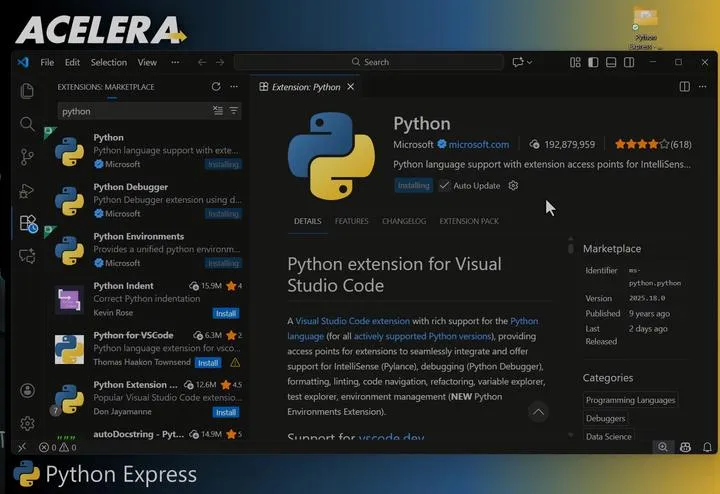Click the scroll-to-top arrow button
Screen dimensions: 720x494
point(538,412)
